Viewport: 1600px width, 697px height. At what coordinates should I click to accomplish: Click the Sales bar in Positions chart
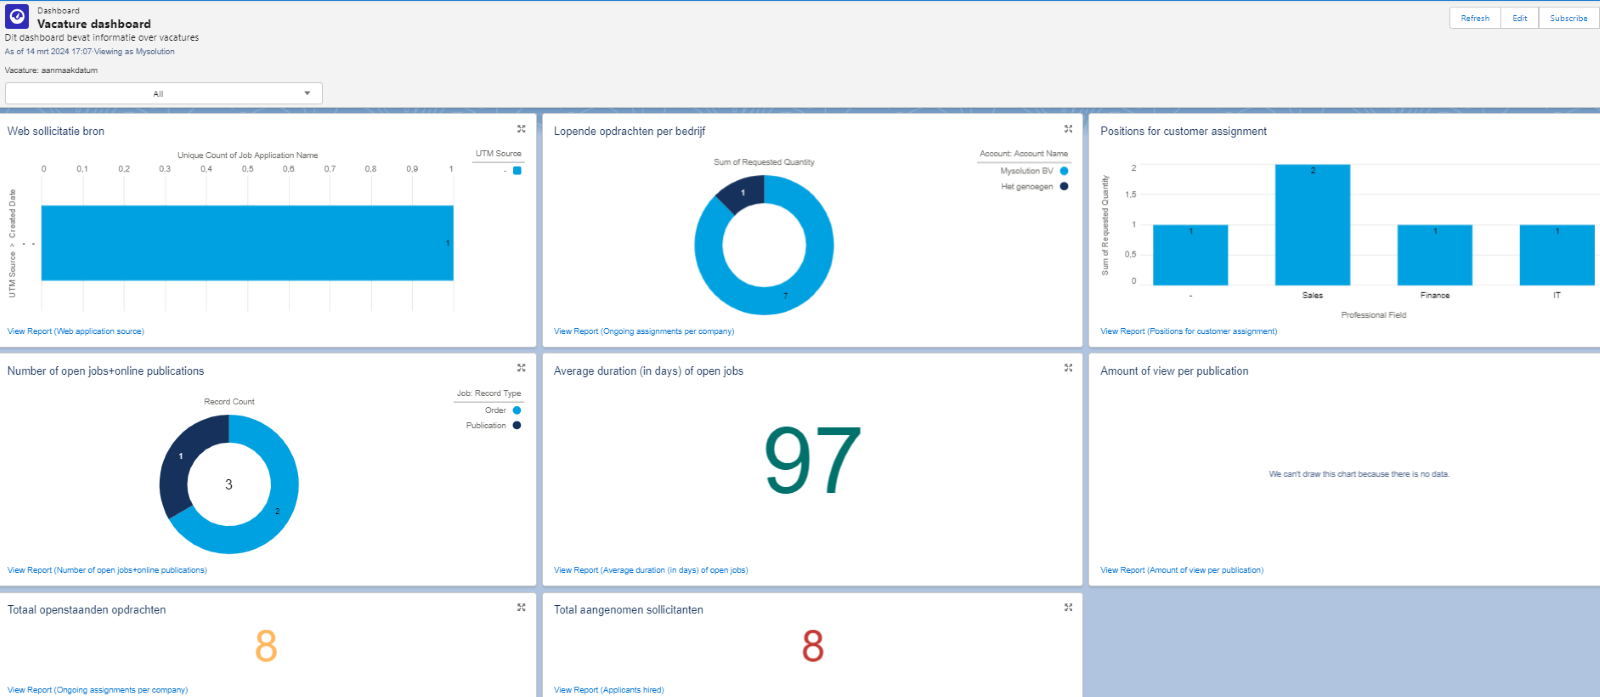[1312, 225]
